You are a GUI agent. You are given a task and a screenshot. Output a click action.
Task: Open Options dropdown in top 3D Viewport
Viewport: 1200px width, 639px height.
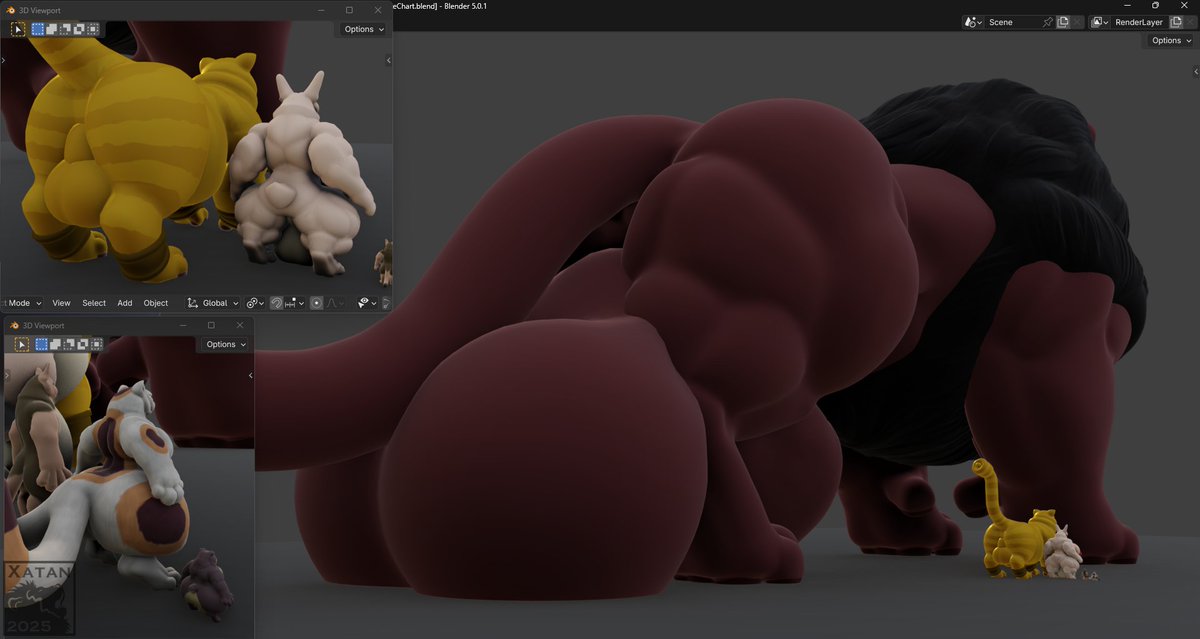click(x=363, y=29)
